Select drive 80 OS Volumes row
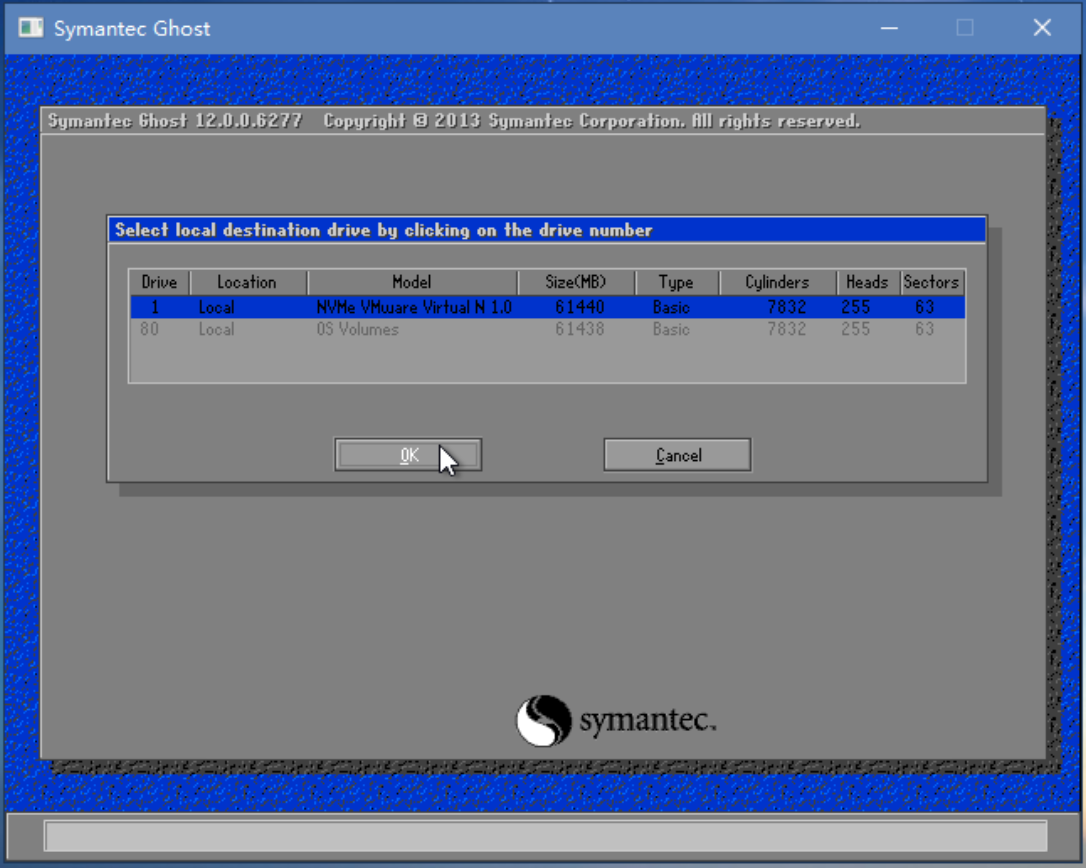The height and width of the screenshot is (868, 1086). click(x=547, y=329)
